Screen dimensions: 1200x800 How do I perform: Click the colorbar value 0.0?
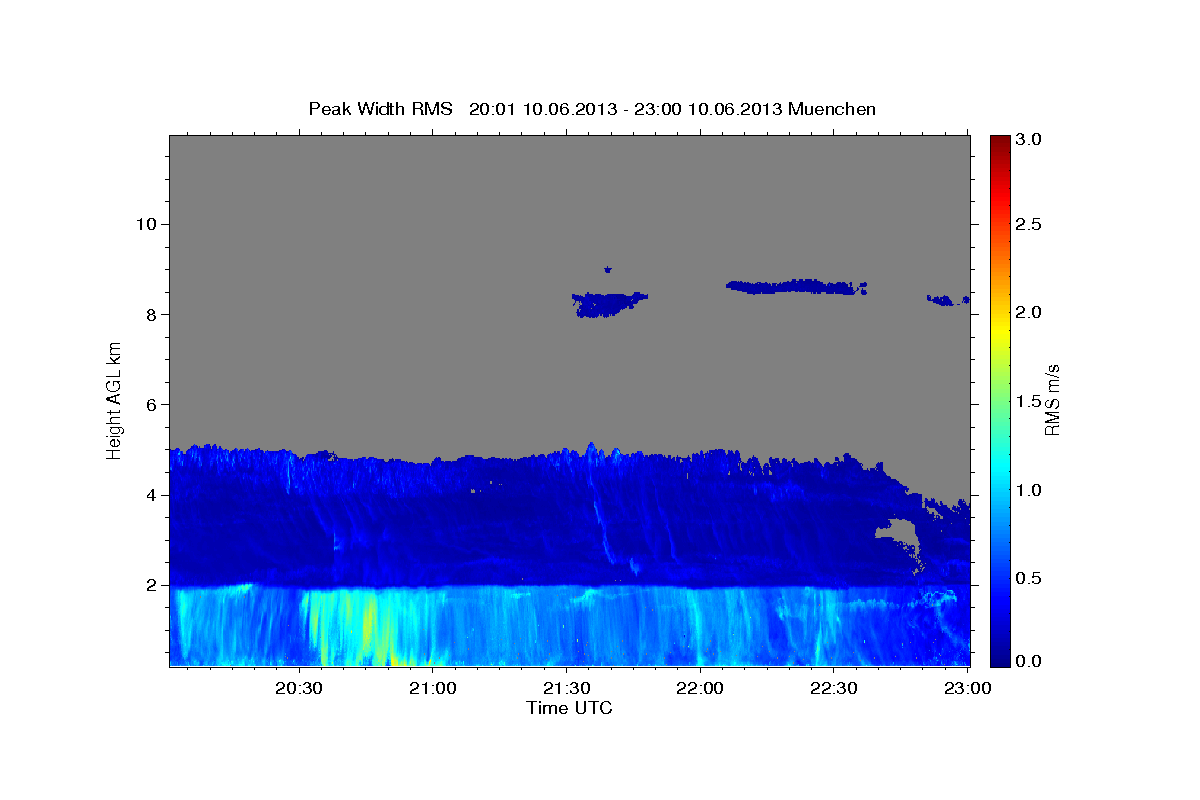click(x=1030, y=661)
